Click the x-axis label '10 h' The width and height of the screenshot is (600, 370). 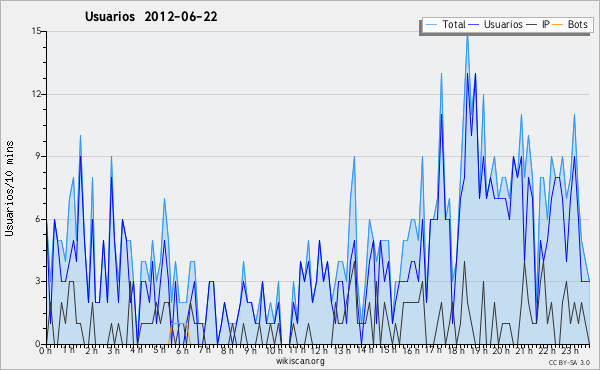[x=274, y=350]
